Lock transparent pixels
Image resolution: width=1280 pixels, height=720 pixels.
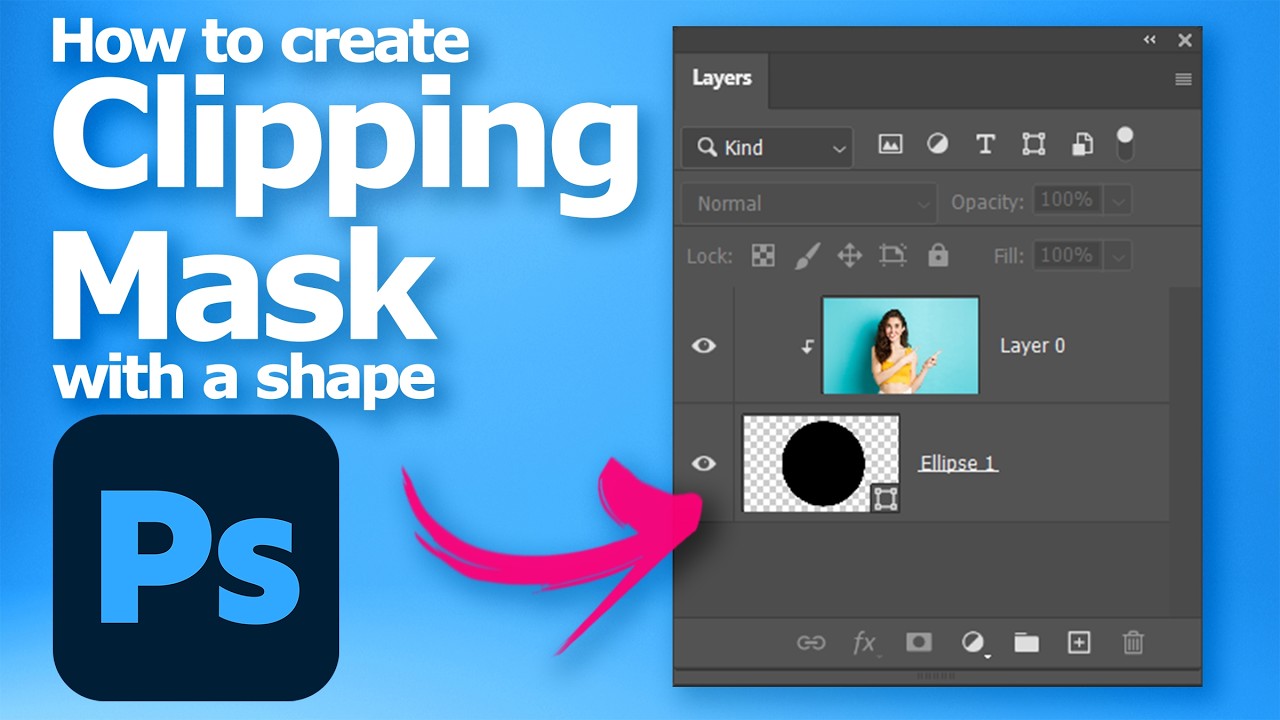(x=763, y=256)
